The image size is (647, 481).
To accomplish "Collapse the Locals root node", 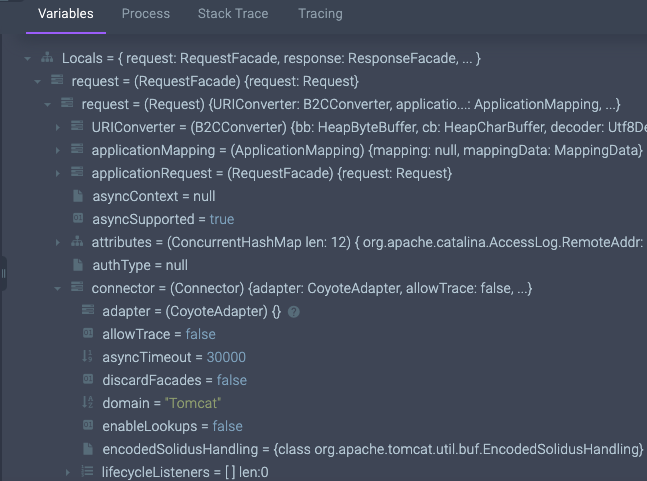I will coord(27,59).
